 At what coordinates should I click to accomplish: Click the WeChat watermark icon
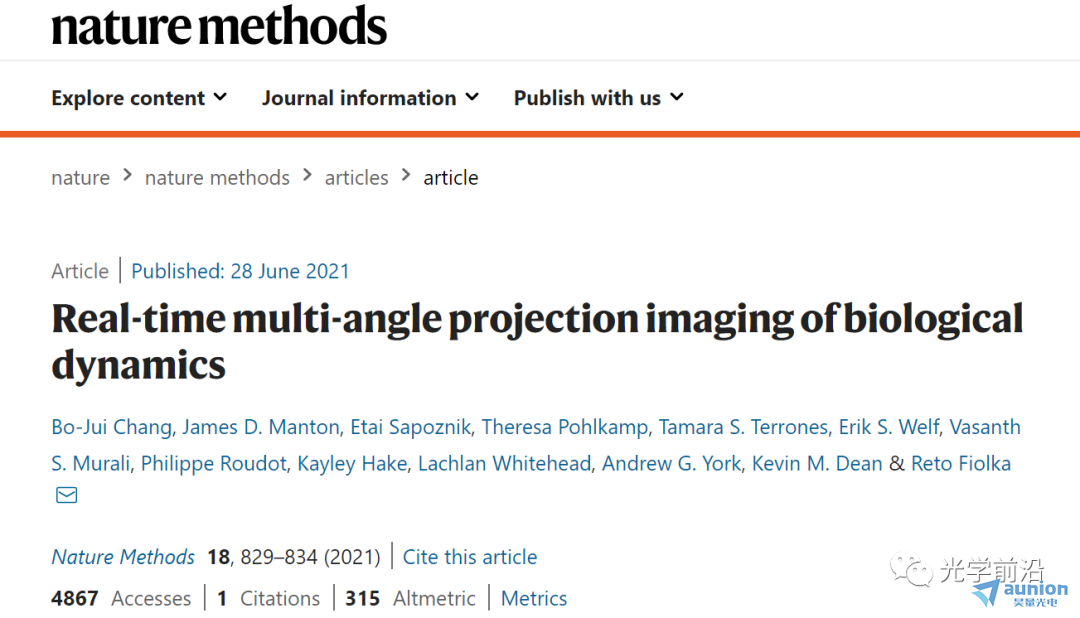click(911, 570)
